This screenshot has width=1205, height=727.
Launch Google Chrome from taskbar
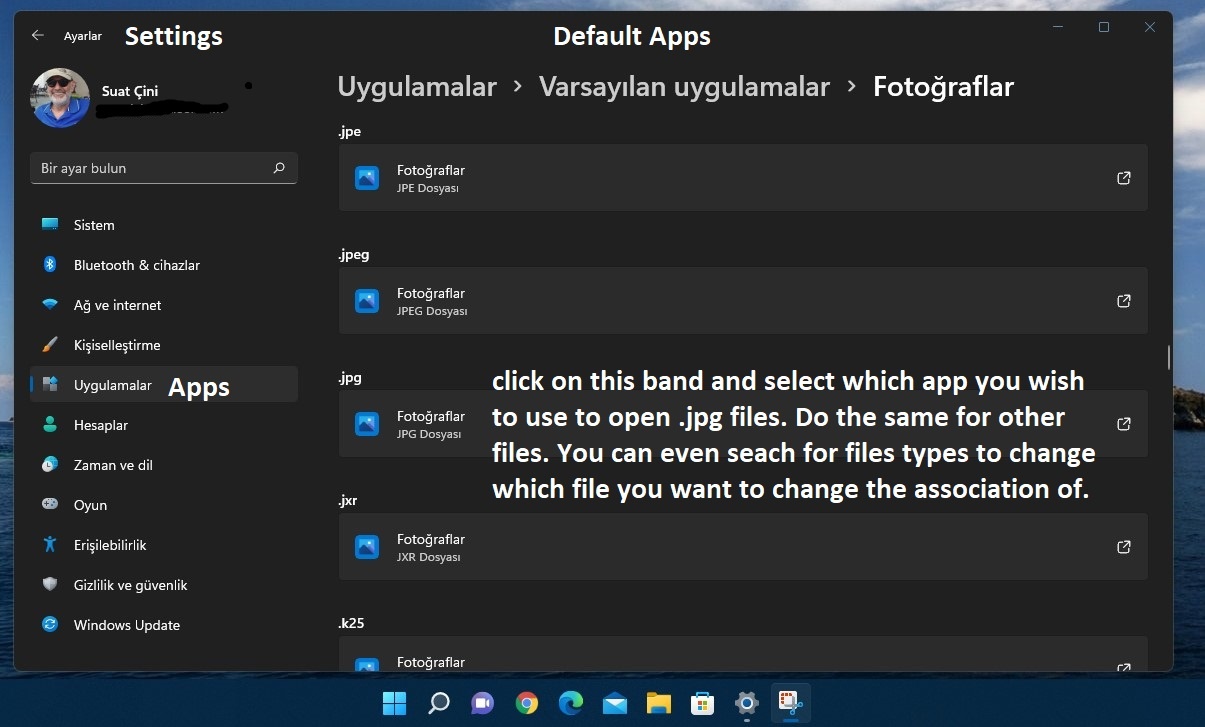(x=527, y=703)
